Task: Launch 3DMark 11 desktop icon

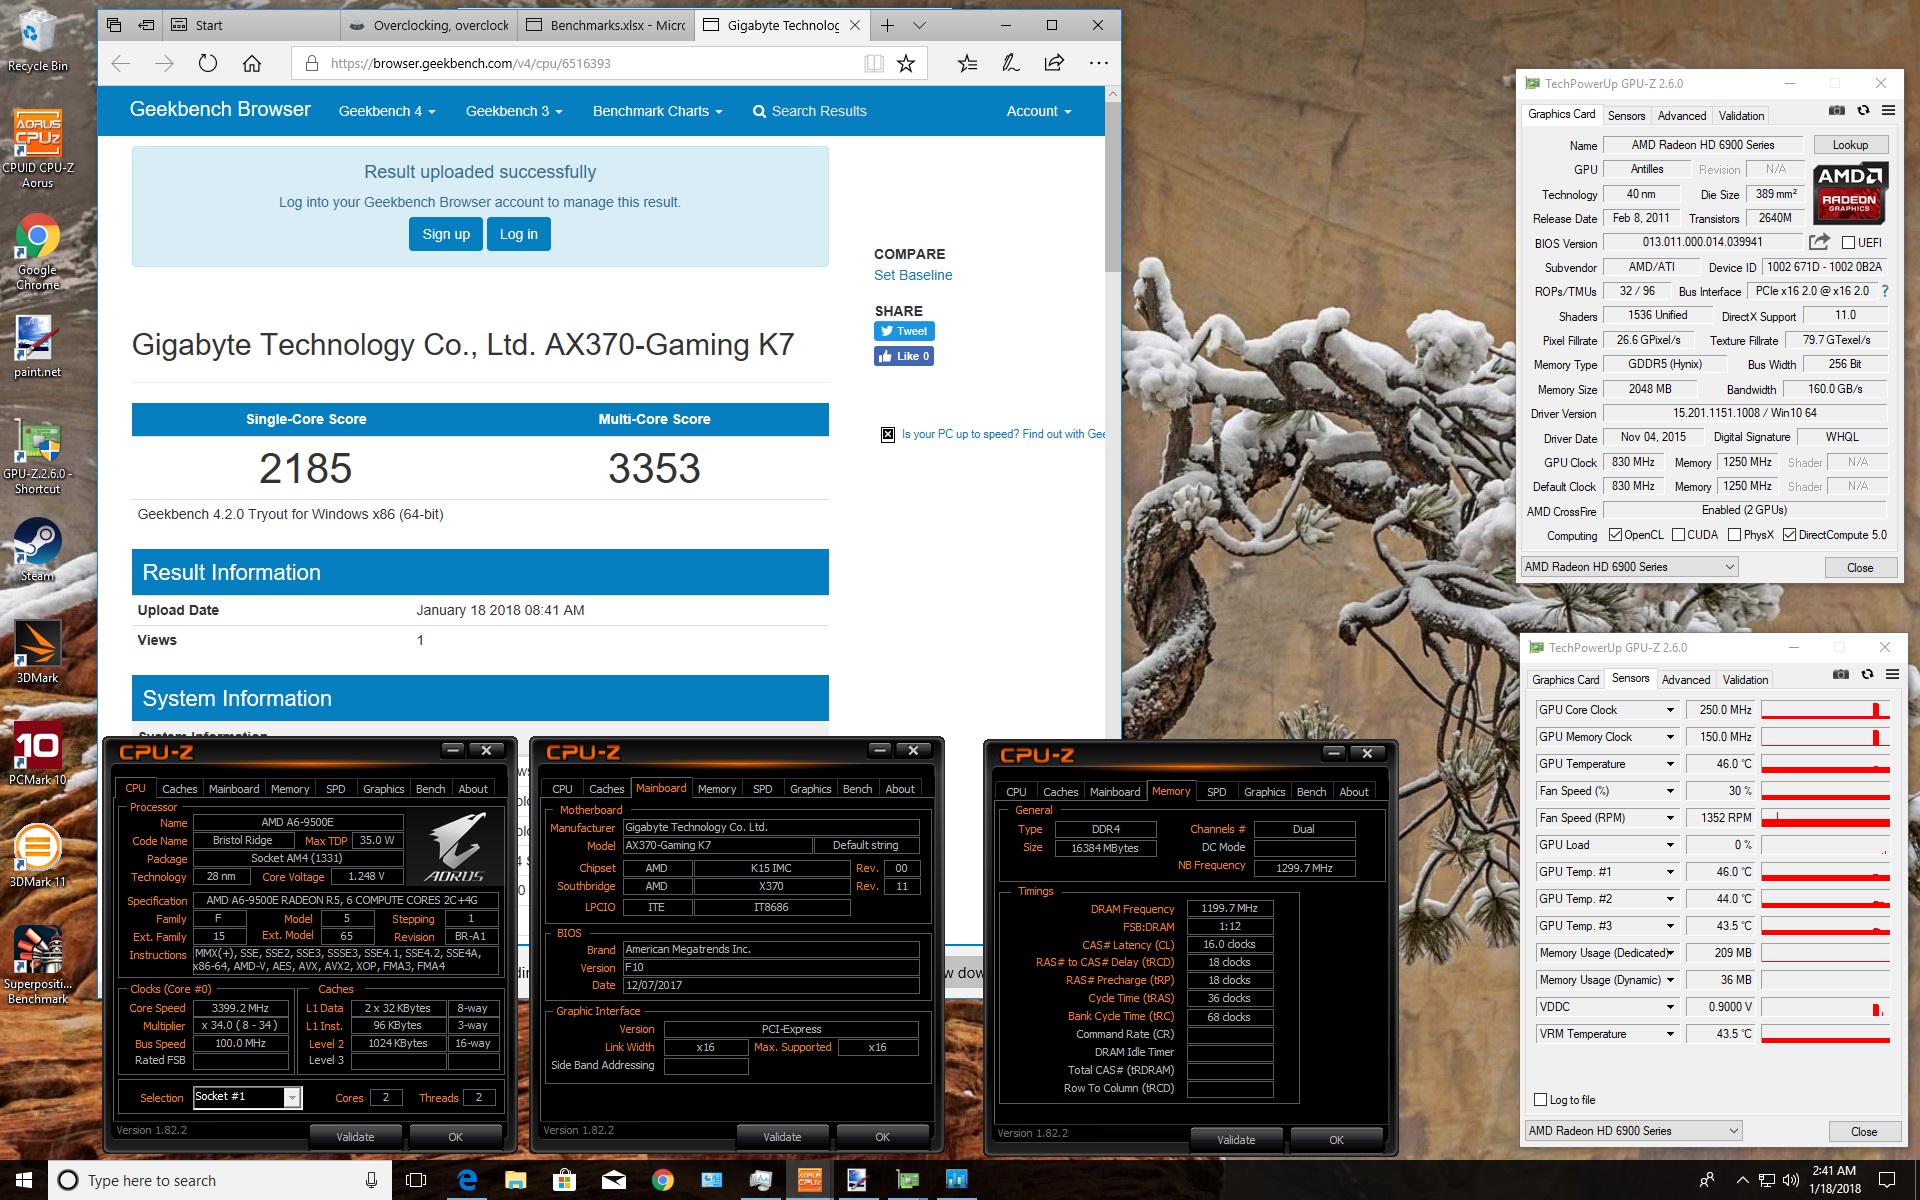Action: 37,856
